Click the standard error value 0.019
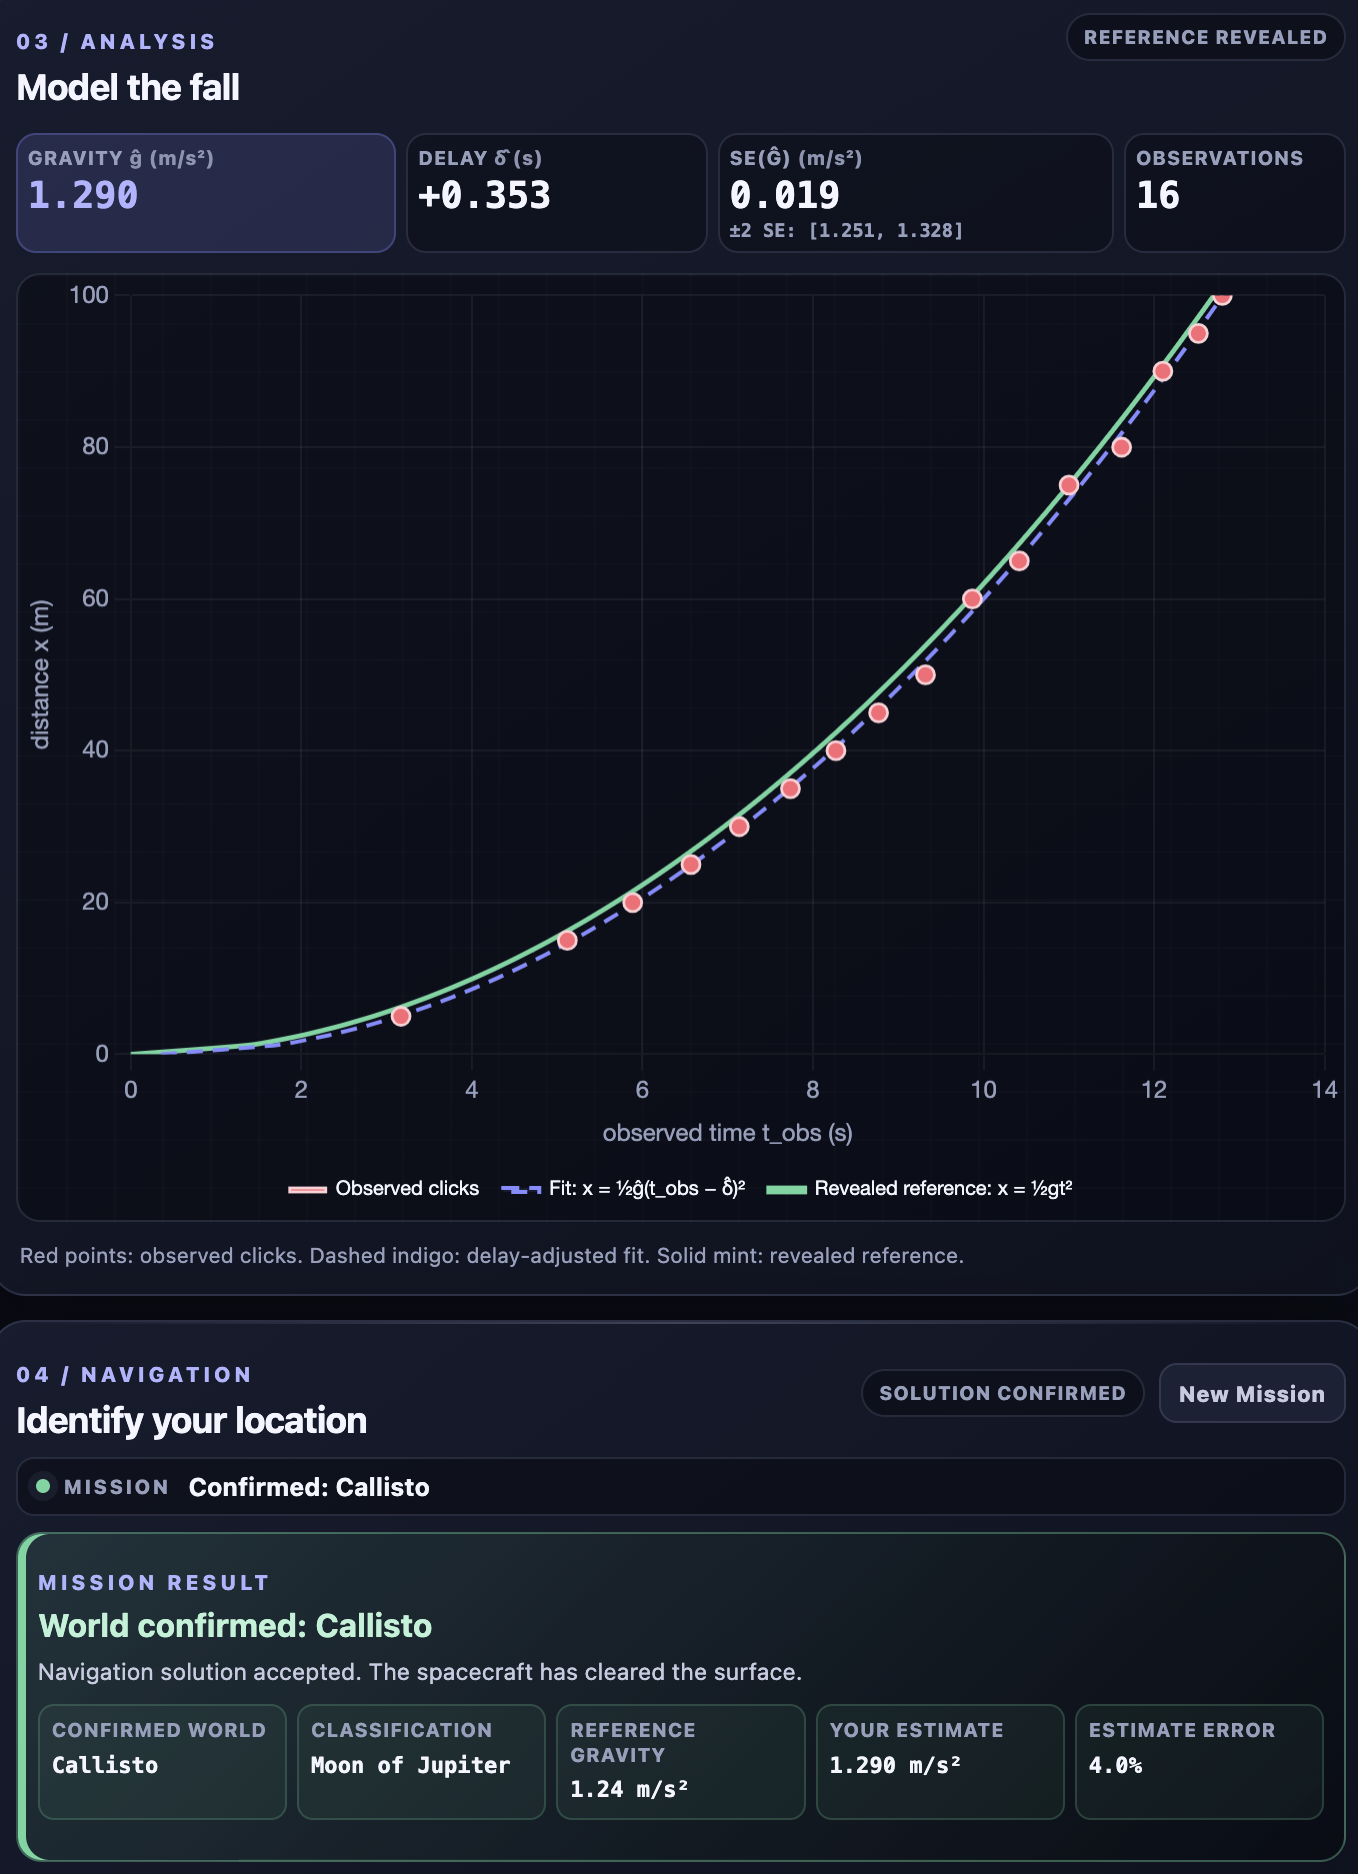The width and height of the screenshot is (1358, 1874). click(x=785, y=195)
